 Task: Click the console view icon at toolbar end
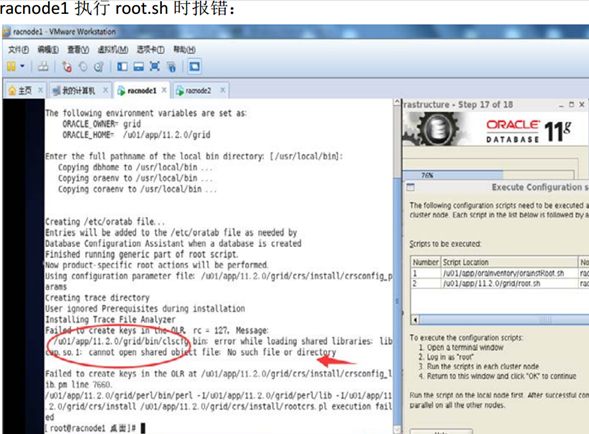coord(194,67)
